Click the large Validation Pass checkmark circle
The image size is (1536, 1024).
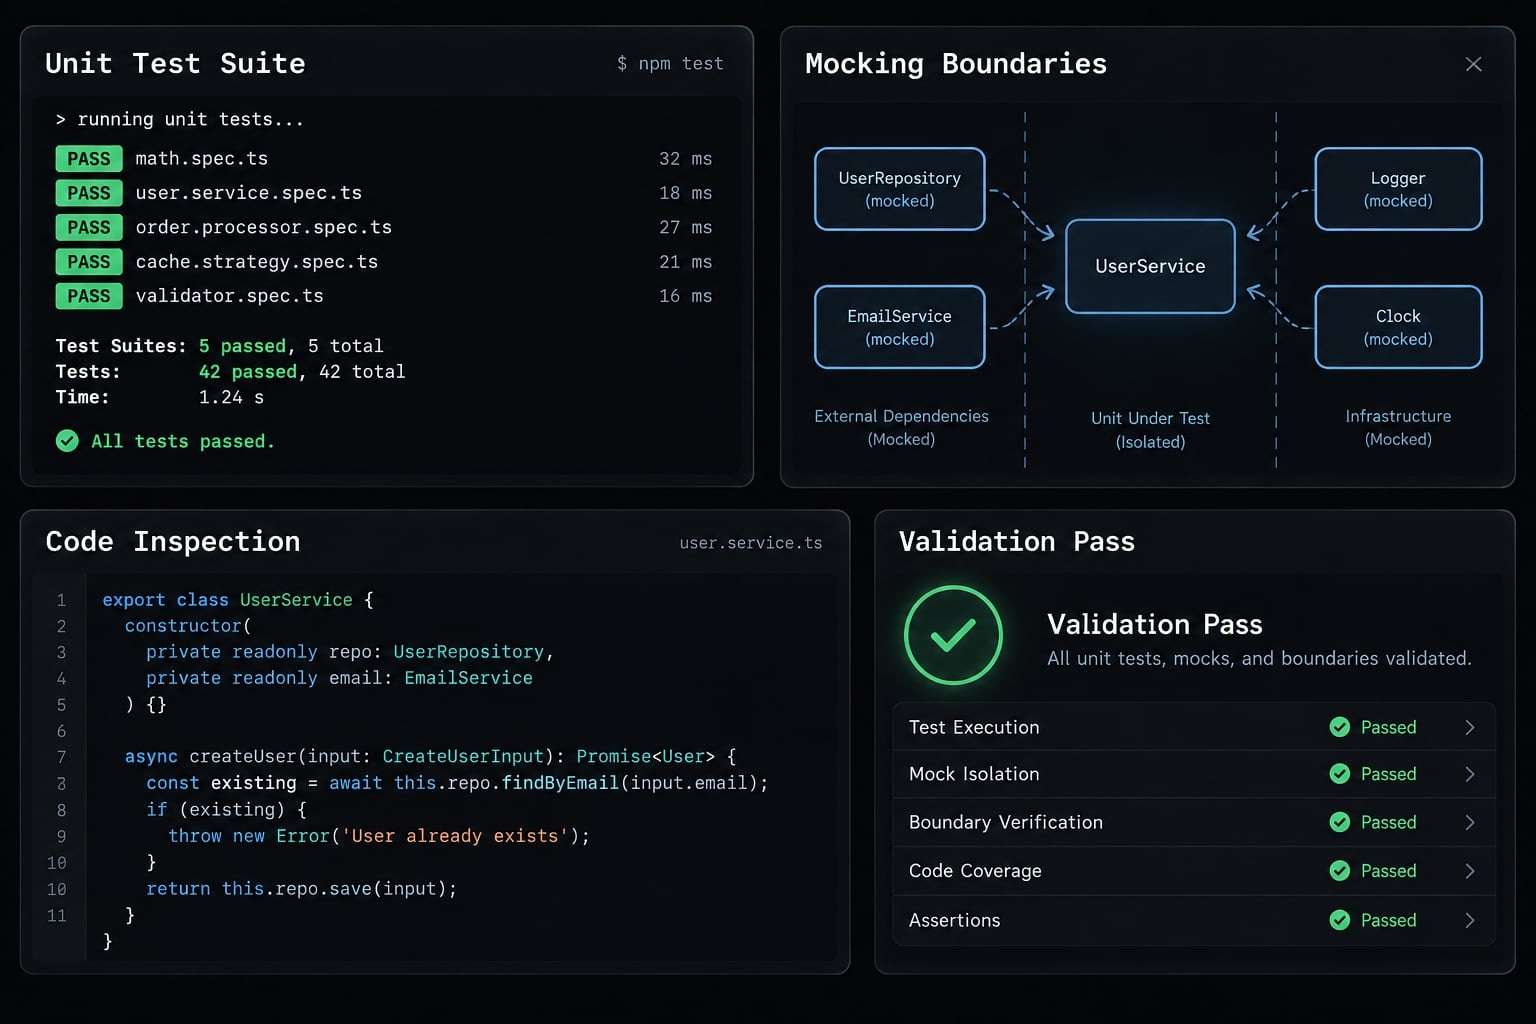click(x=953, y=635)
